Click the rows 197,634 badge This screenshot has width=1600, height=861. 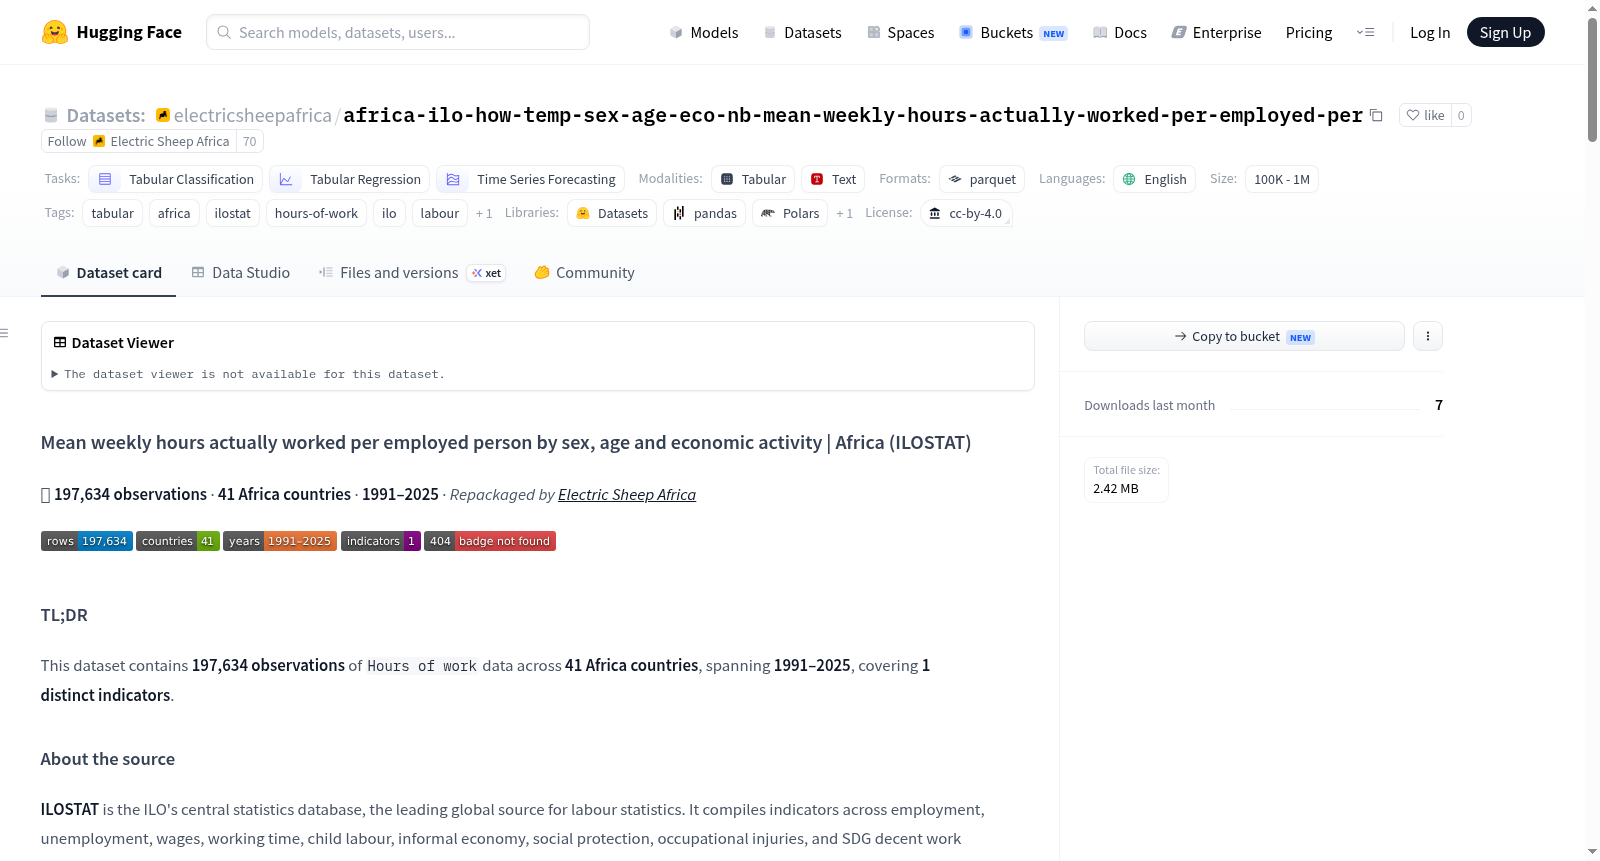pos(87,541)
